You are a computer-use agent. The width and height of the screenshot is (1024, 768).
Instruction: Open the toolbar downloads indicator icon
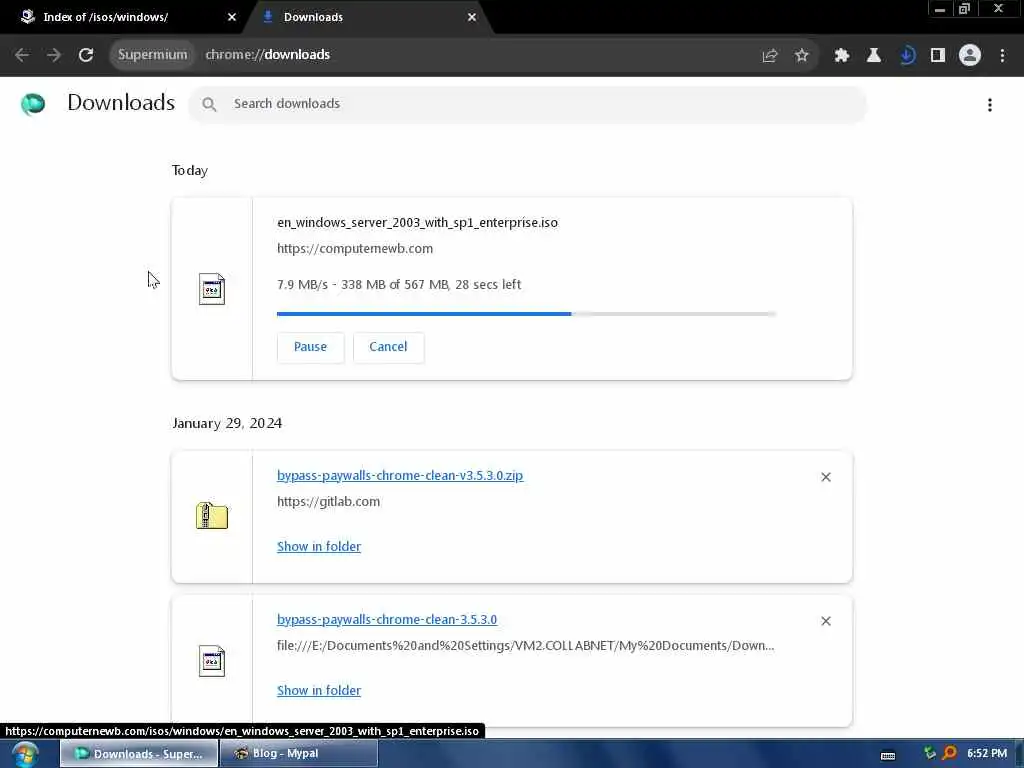(906, 56)
